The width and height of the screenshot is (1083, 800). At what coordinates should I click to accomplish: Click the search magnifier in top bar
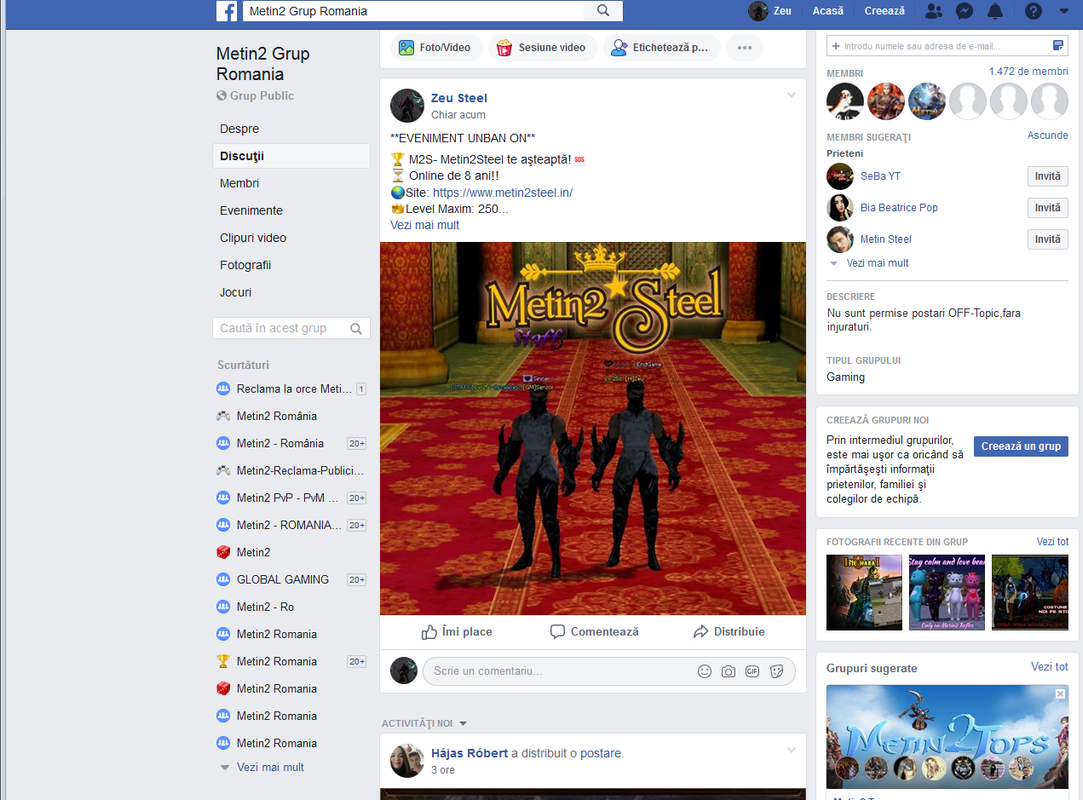pyautogui.click(x=603, y=10)
